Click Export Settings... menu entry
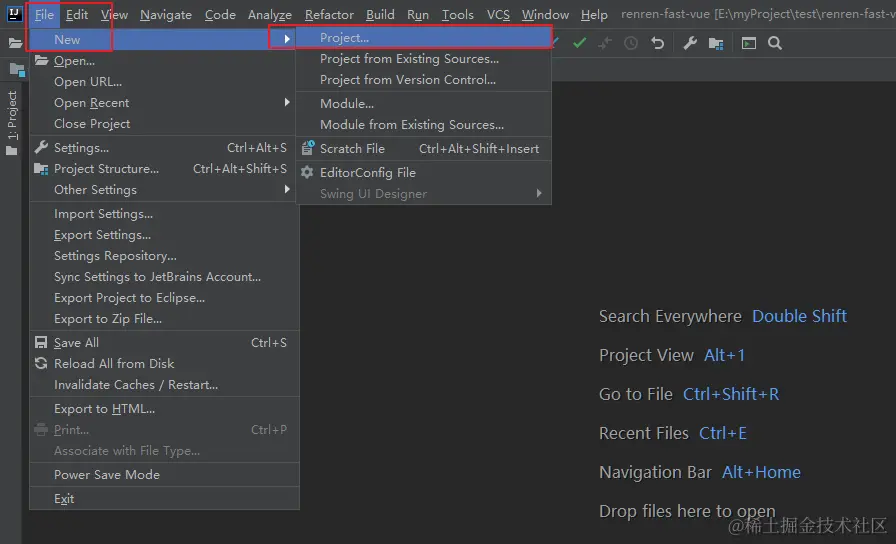The image size is (896, 544). [x=164, y=235]
